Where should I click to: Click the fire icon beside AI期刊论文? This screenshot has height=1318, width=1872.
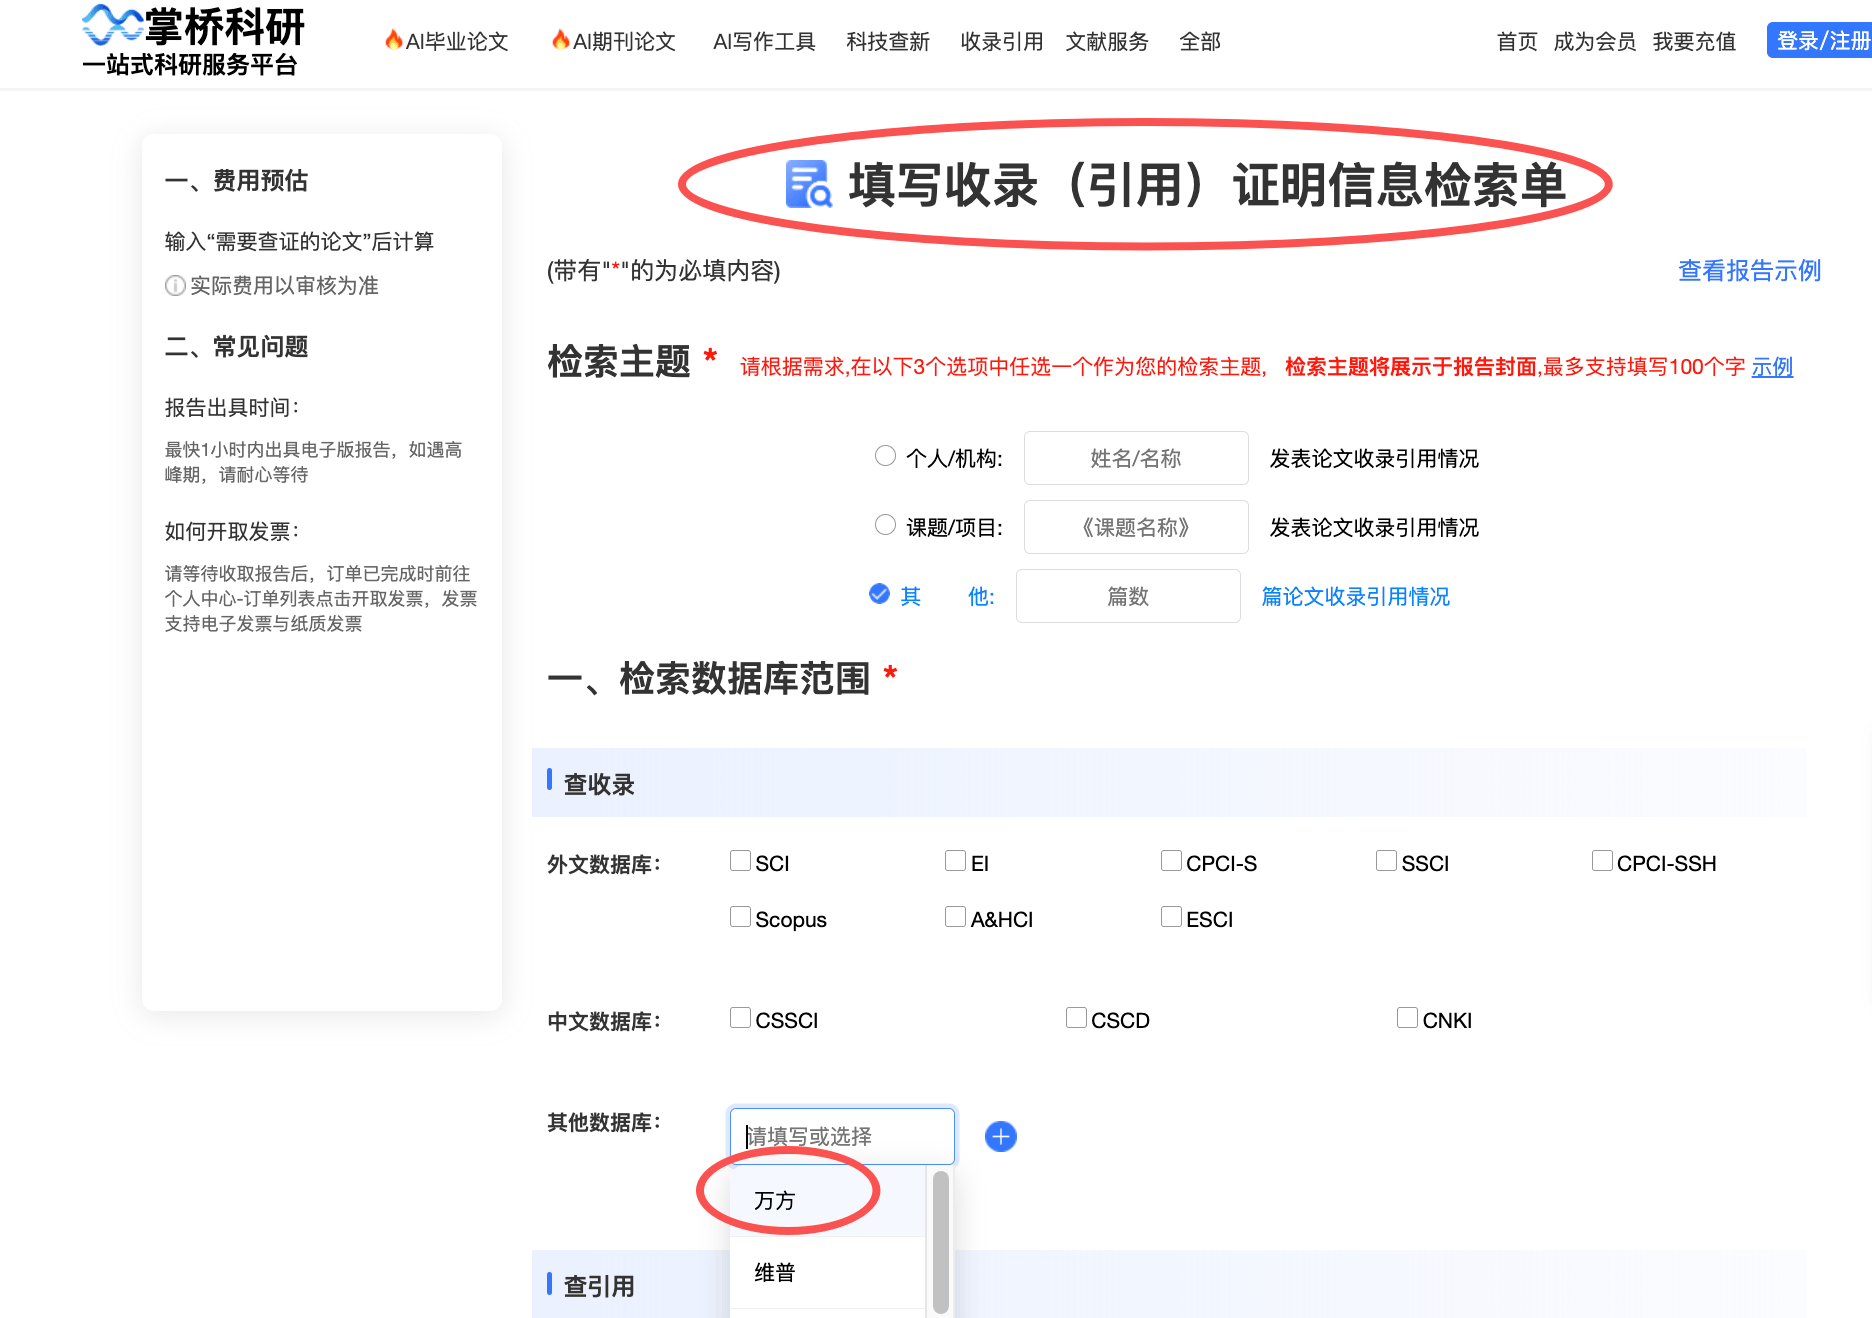(562, 40)
